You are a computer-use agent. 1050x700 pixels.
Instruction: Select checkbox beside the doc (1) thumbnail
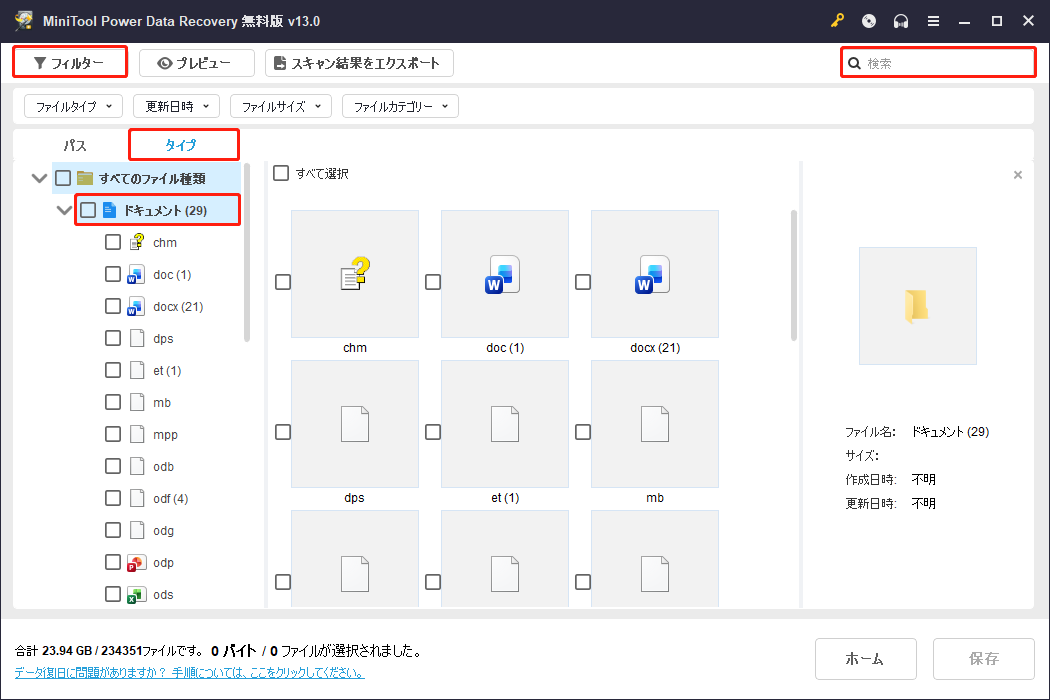click(433, 282)
